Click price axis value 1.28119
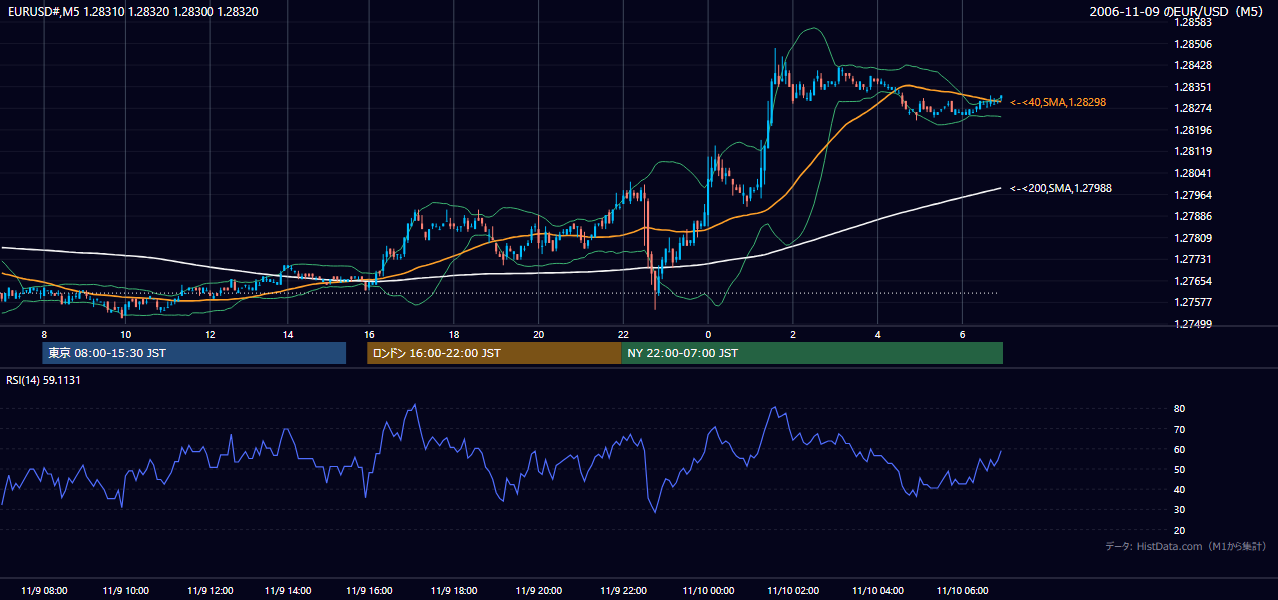Viewport: 1278px width, 600px height. pyautogui.click(x=1192, y=151)
